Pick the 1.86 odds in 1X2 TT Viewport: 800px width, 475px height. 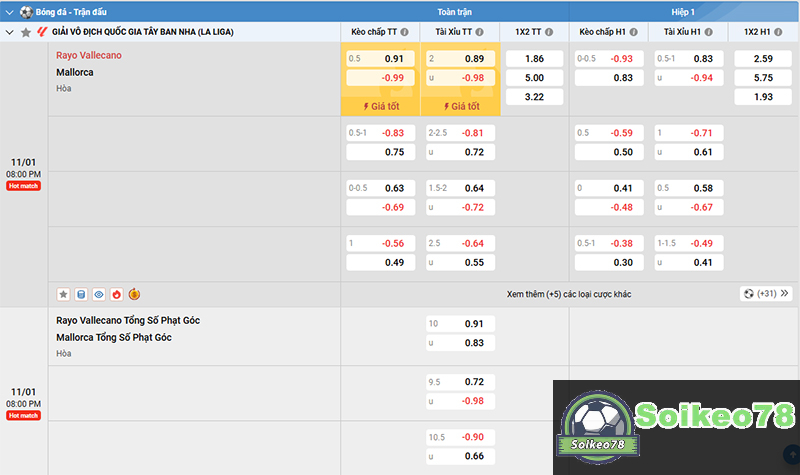coord(534,59)
